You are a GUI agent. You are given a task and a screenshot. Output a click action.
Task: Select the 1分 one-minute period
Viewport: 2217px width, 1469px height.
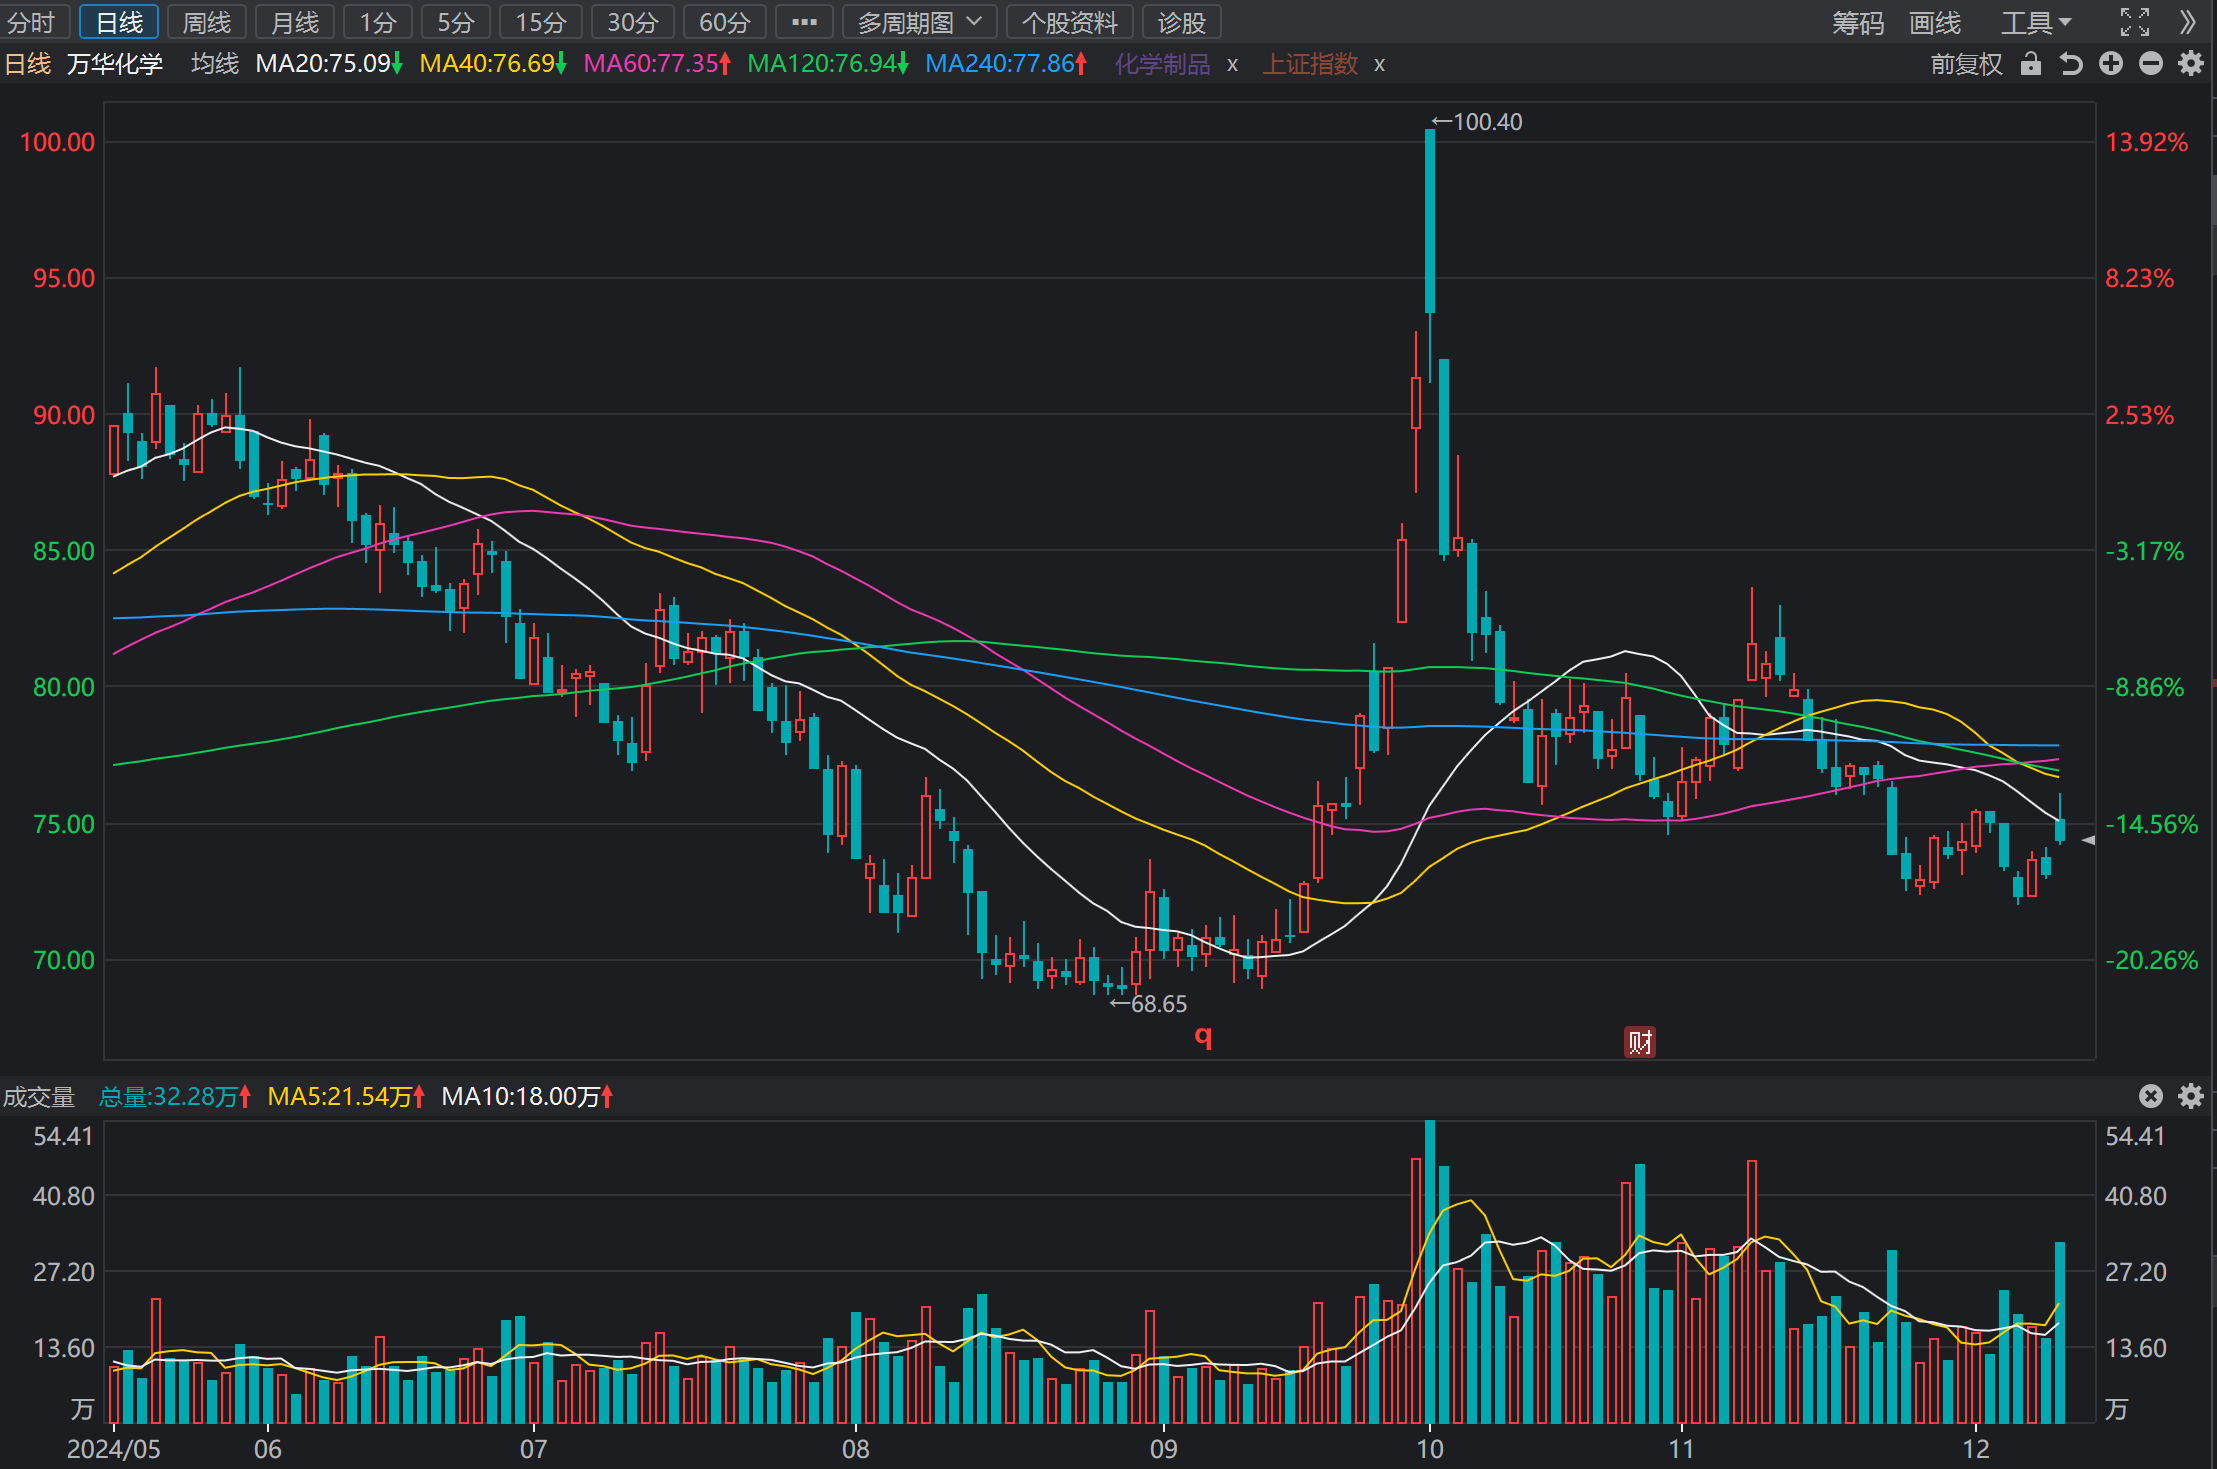click(378, 22)
